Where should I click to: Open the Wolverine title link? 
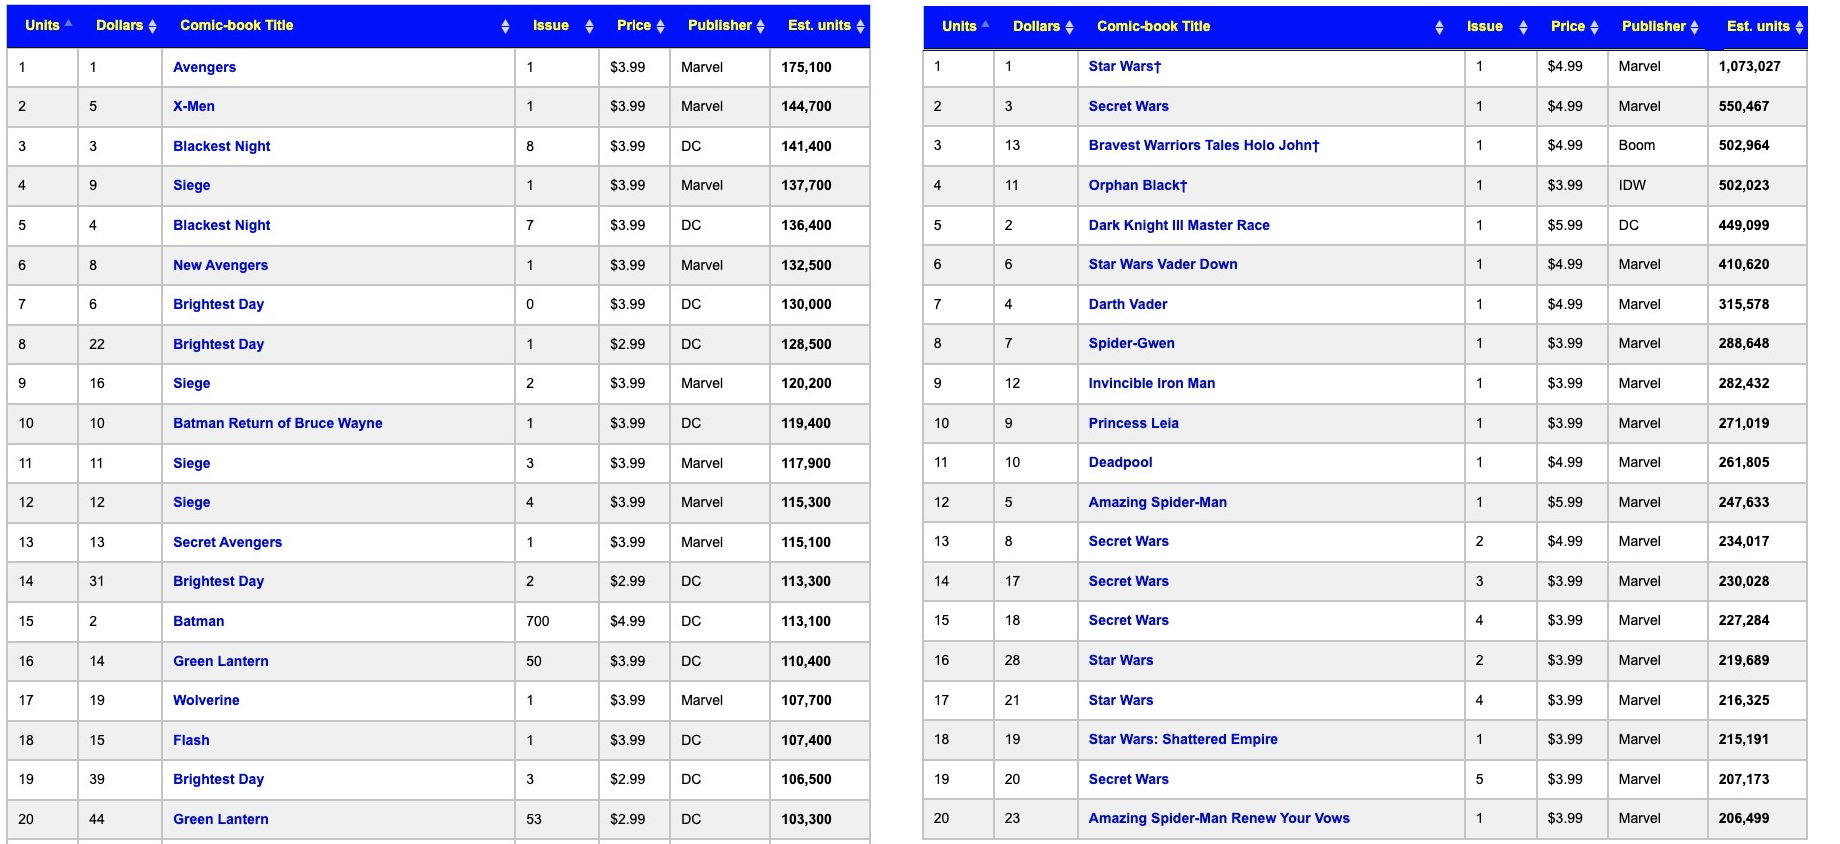(206, 700)
